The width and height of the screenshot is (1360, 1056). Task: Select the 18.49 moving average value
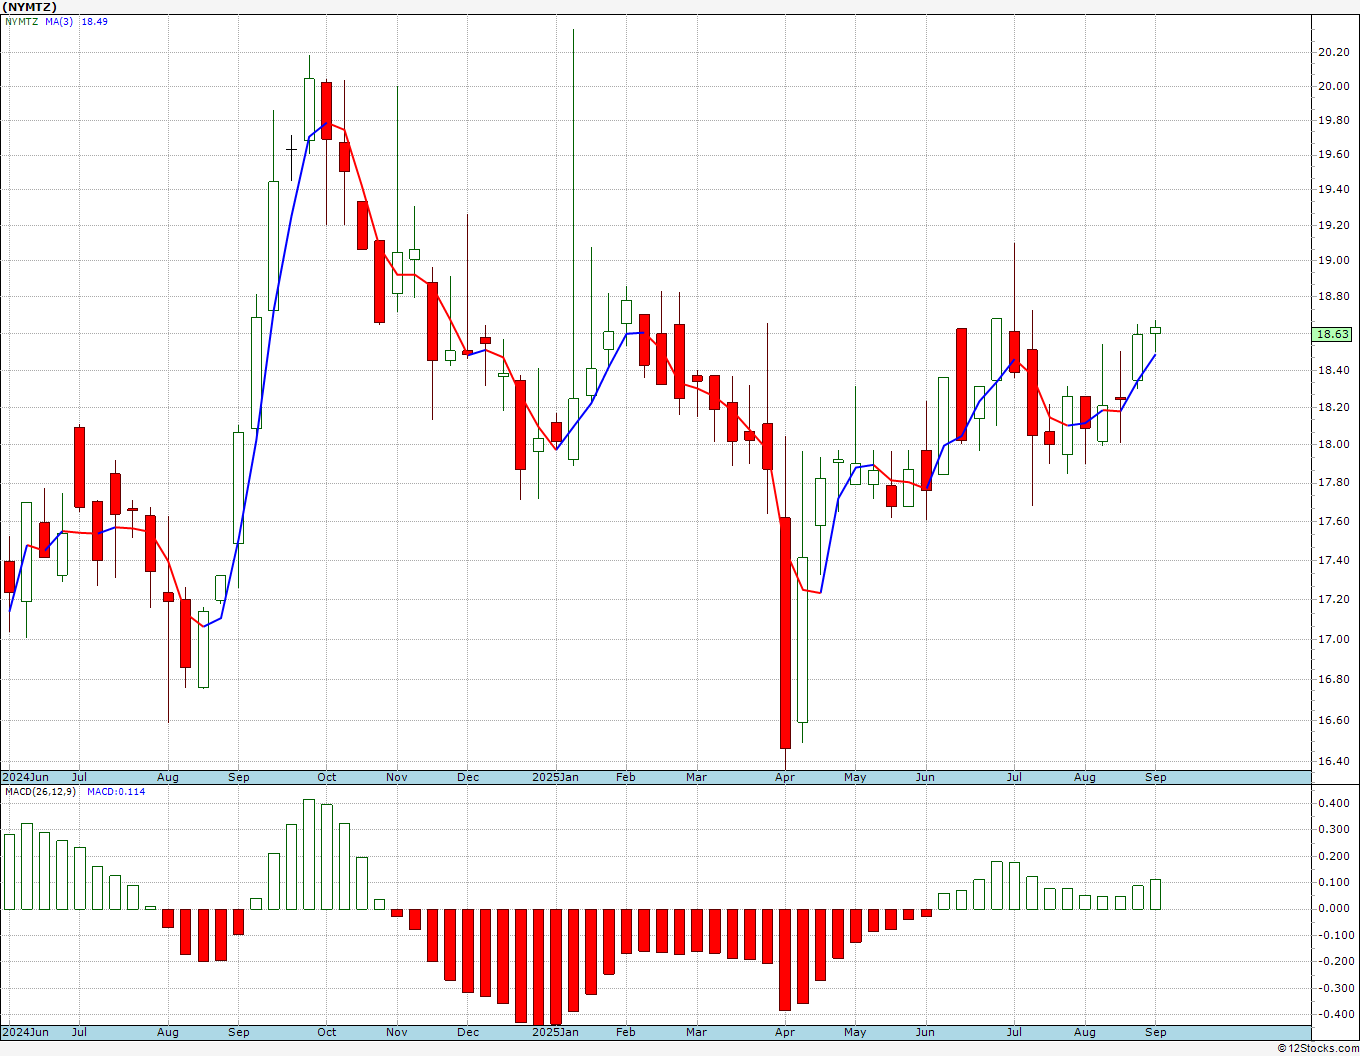pos(94,21)
